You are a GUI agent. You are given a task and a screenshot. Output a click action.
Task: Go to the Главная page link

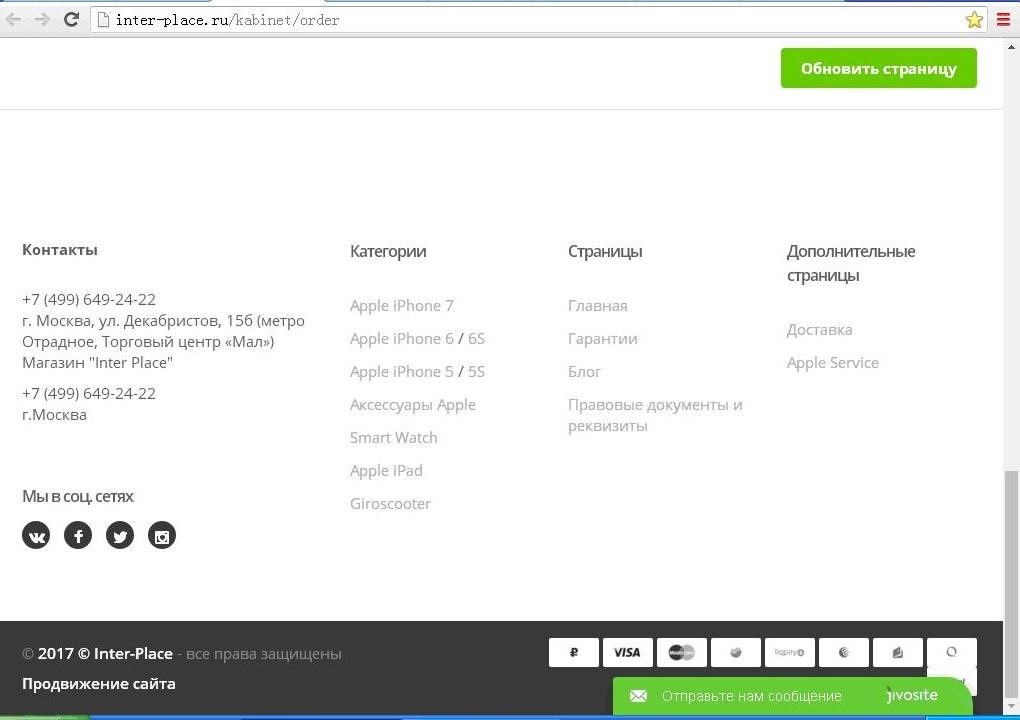pos(597,306)
